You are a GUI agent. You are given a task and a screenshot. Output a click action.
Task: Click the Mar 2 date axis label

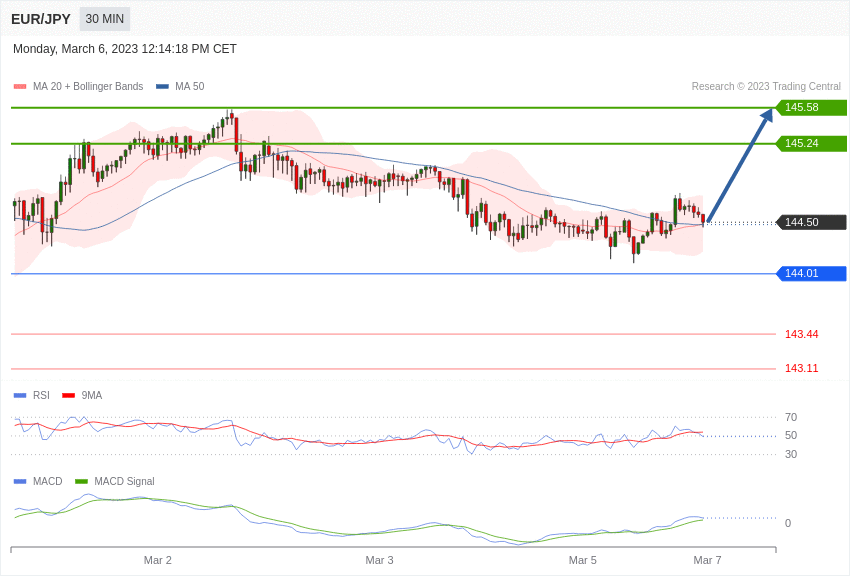tap(158, 560)
